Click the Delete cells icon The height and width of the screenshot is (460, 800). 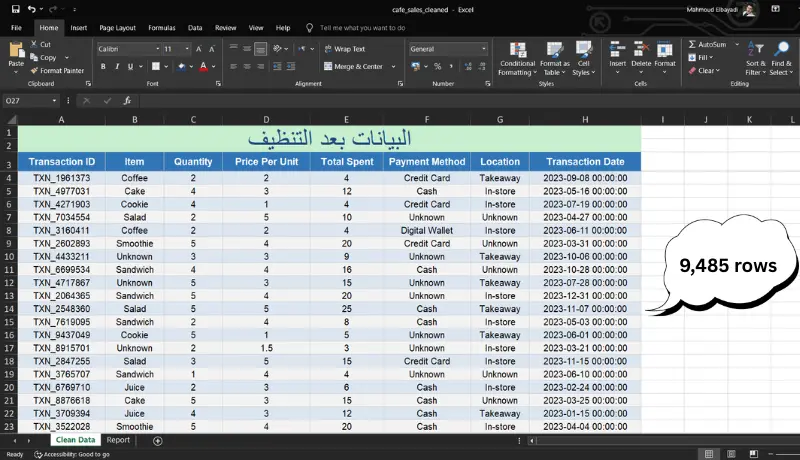(641, 50)
